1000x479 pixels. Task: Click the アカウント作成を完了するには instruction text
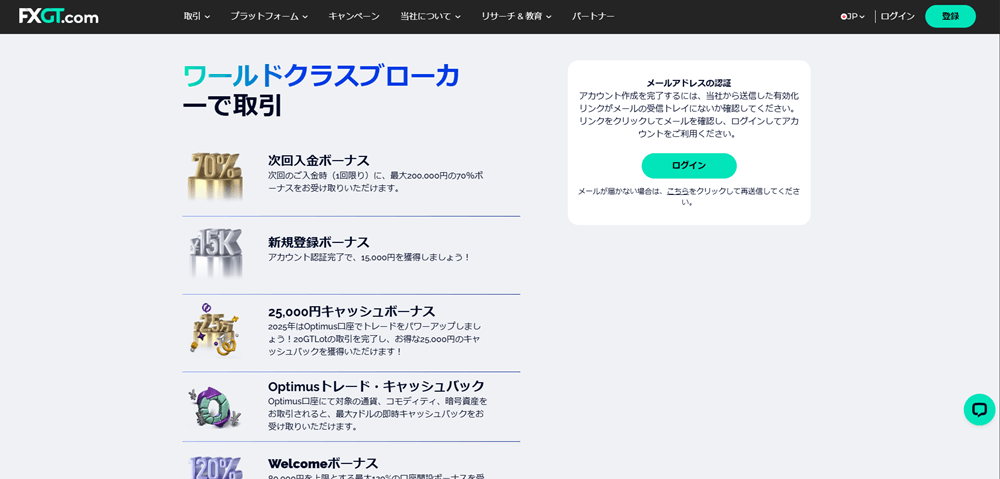(x=689, y=115)
